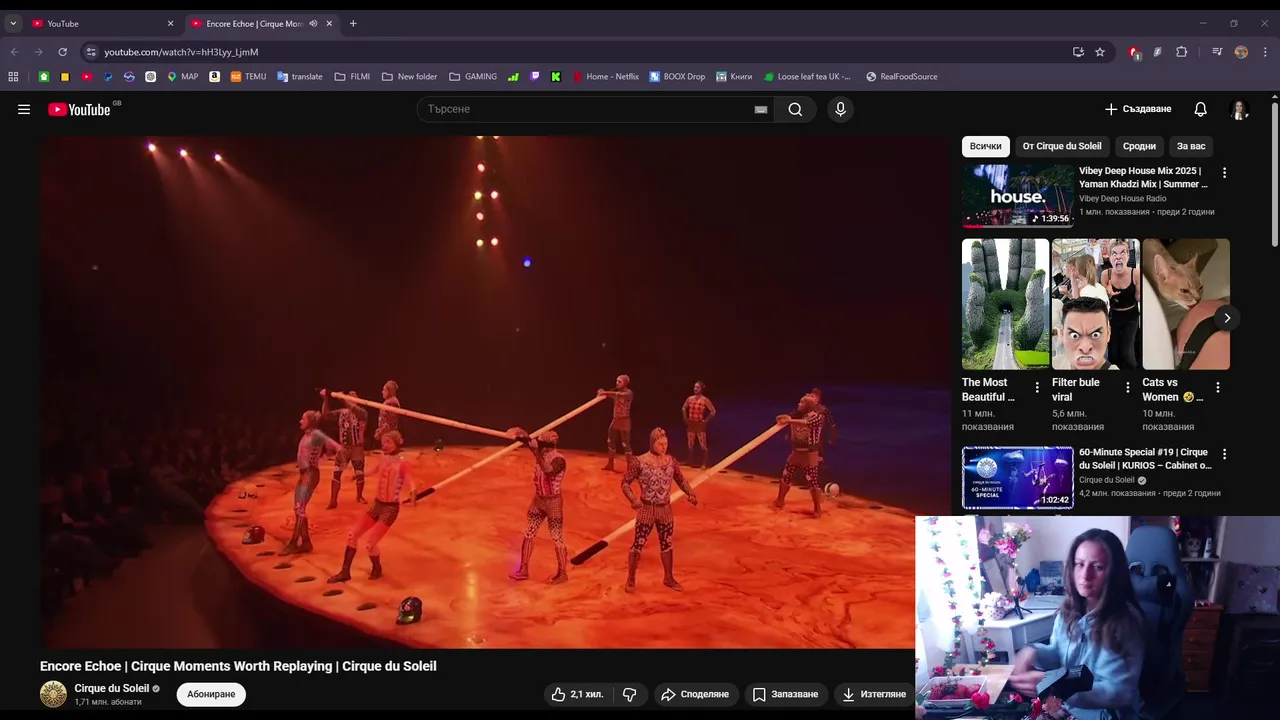Open the tab search dropdown arrow
The height and width of the screenshot is (720, 1280).
[x=13, y=23]
